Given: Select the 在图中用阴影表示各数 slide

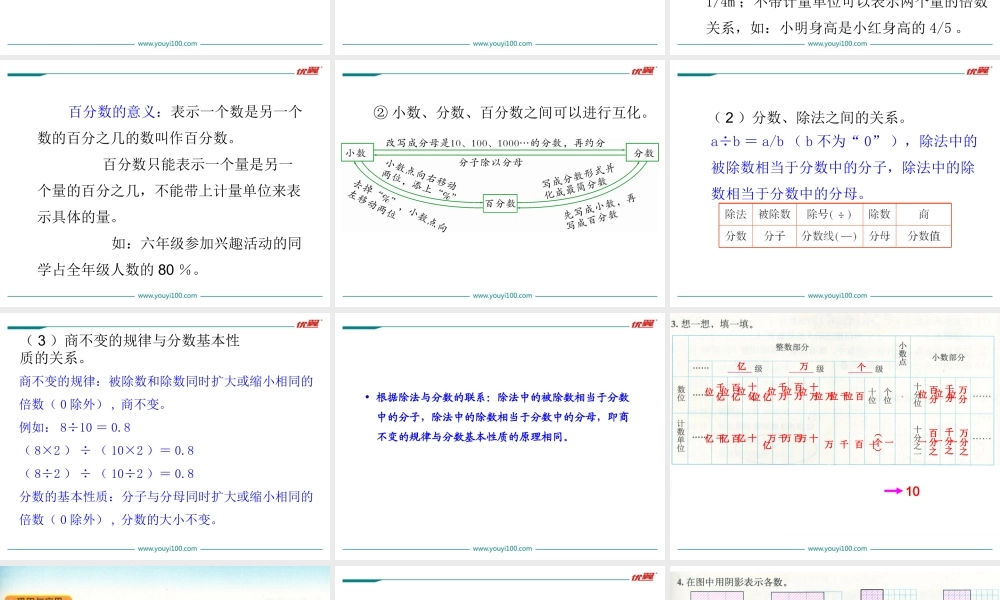Looking at the screenshot, I should point(835,585).
